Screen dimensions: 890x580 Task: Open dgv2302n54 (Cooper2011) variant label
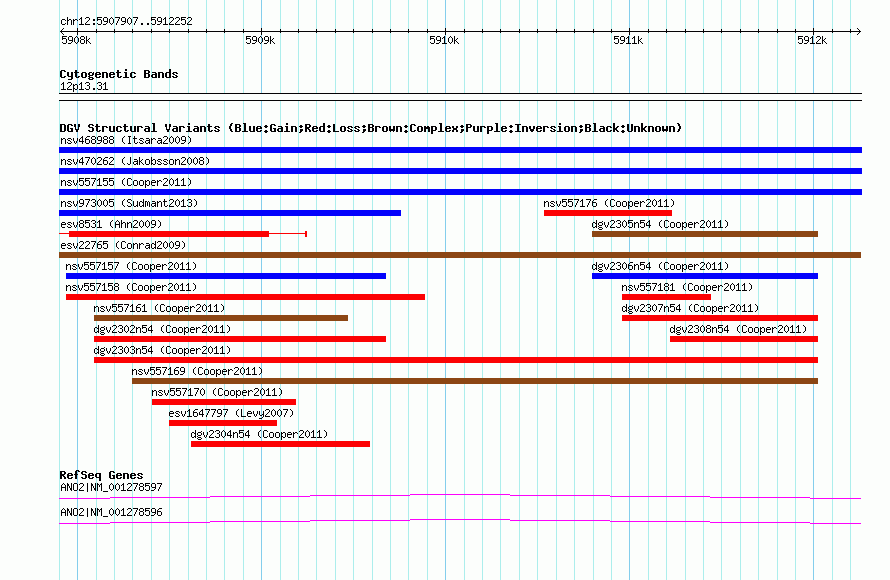(162, 329)
